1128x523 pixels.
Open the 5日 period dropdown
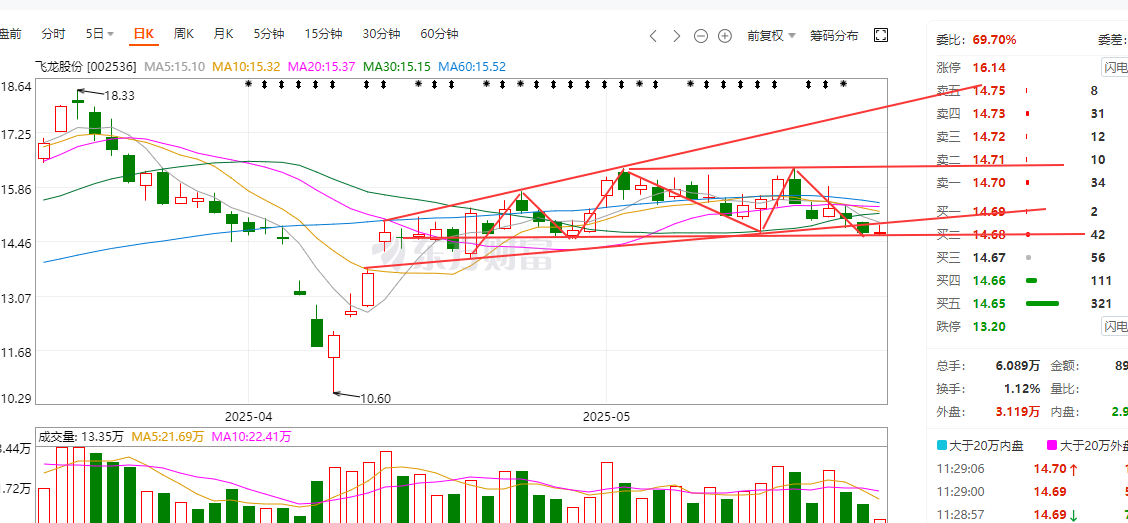(x=100, y=34)
